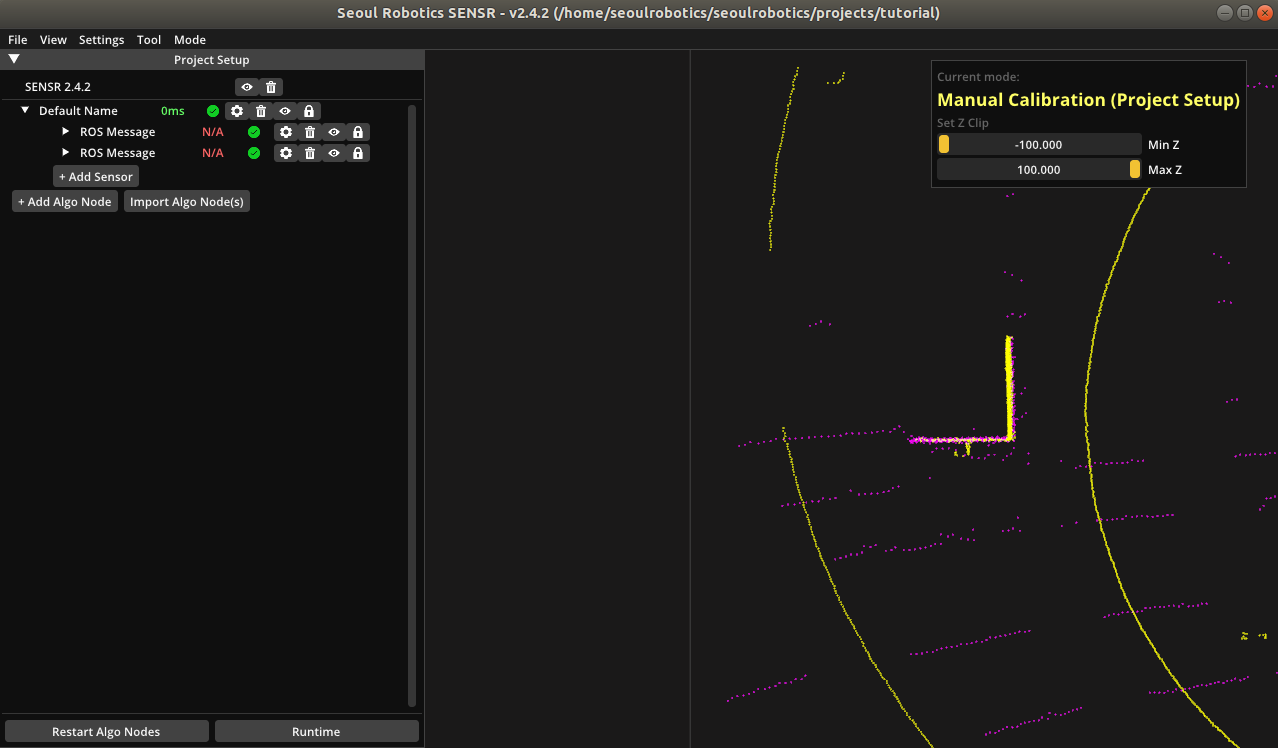Image resolution: width=1278 pixels, height=748 pixels.
Task: Minimize the SENSR window
Action: tap(1226, 13)
